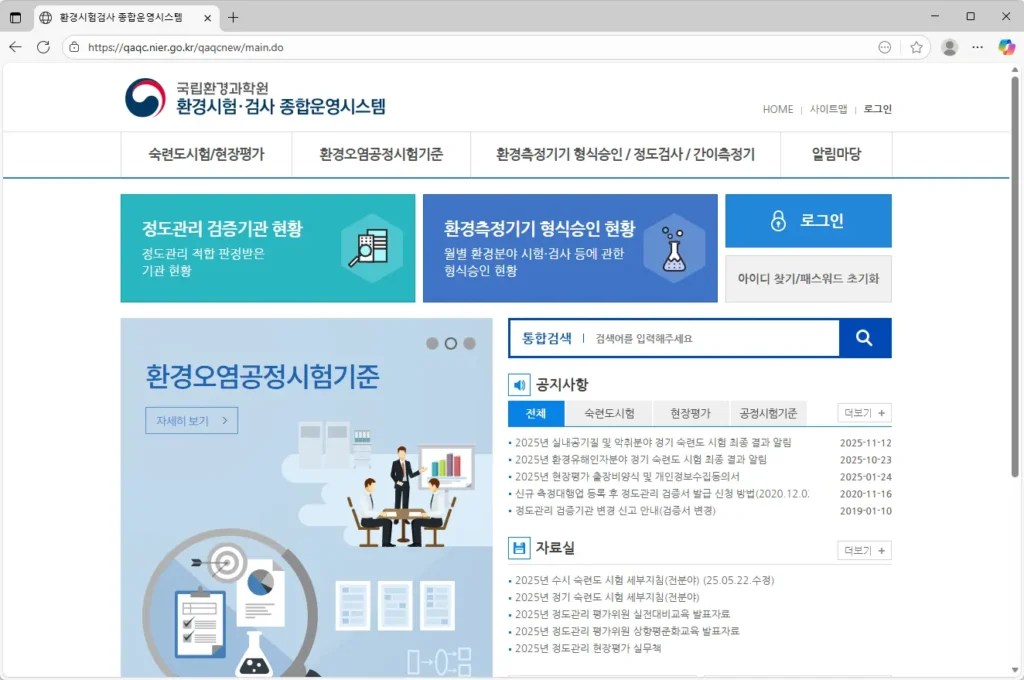The height and width of the screenshot is (680, 1024).
Task: Minimize the browser window
Action: tap(935, 16)
